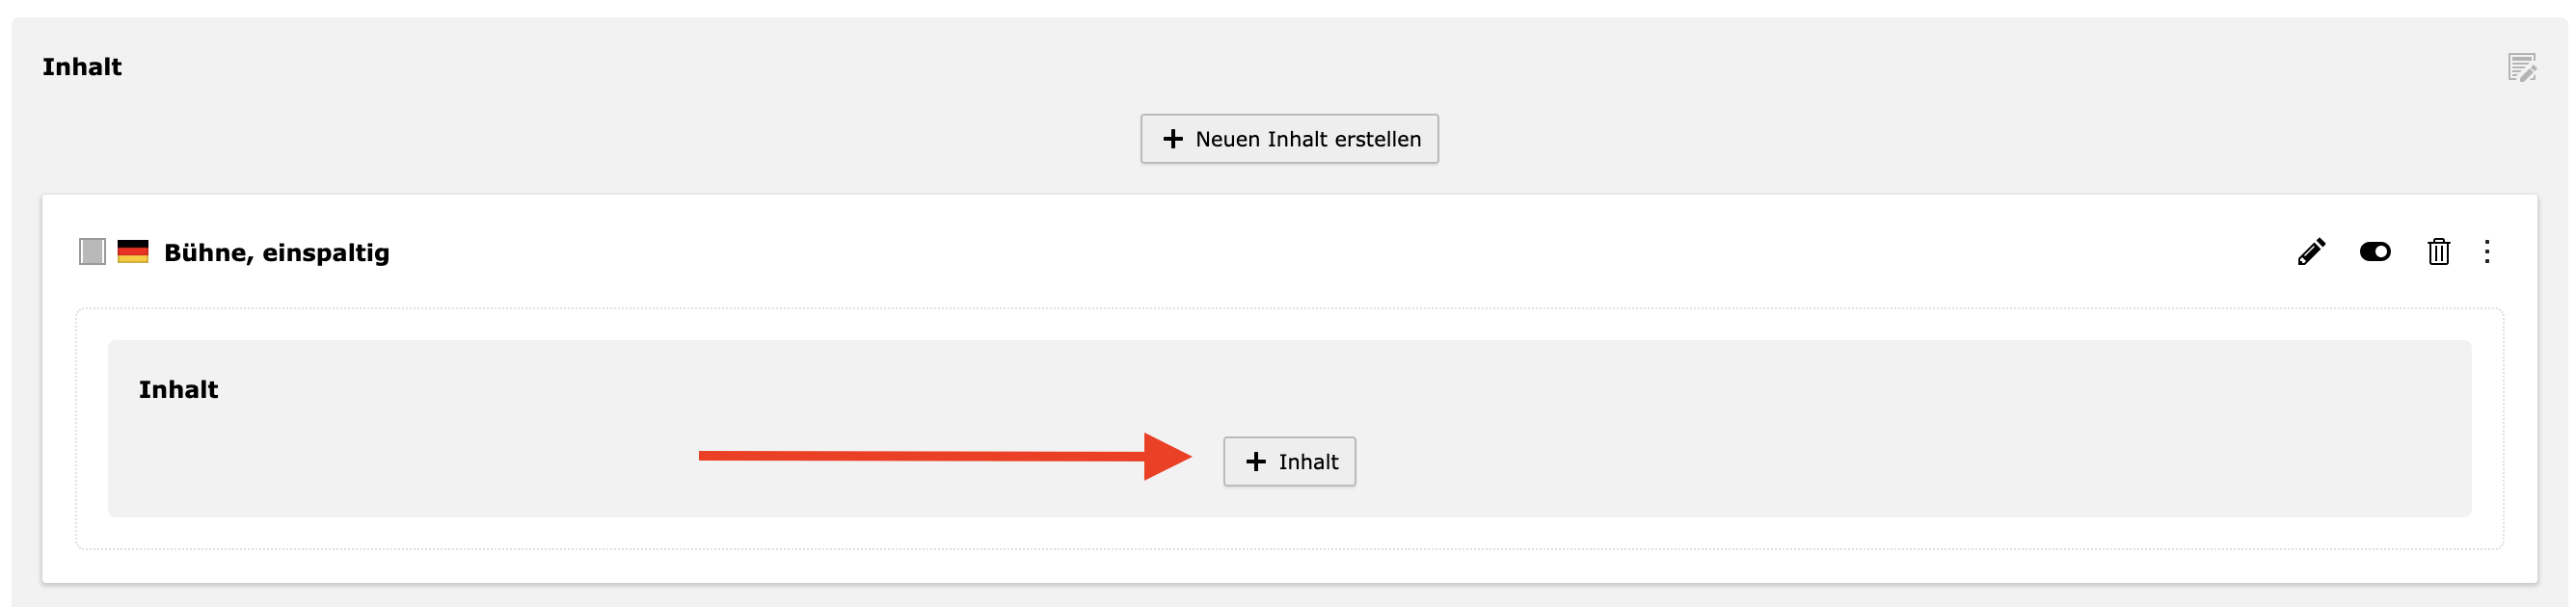Click the Neuen Inhalt erstellen button
This screenshot has height=607, width=2576.
[x=1289, y=139]
